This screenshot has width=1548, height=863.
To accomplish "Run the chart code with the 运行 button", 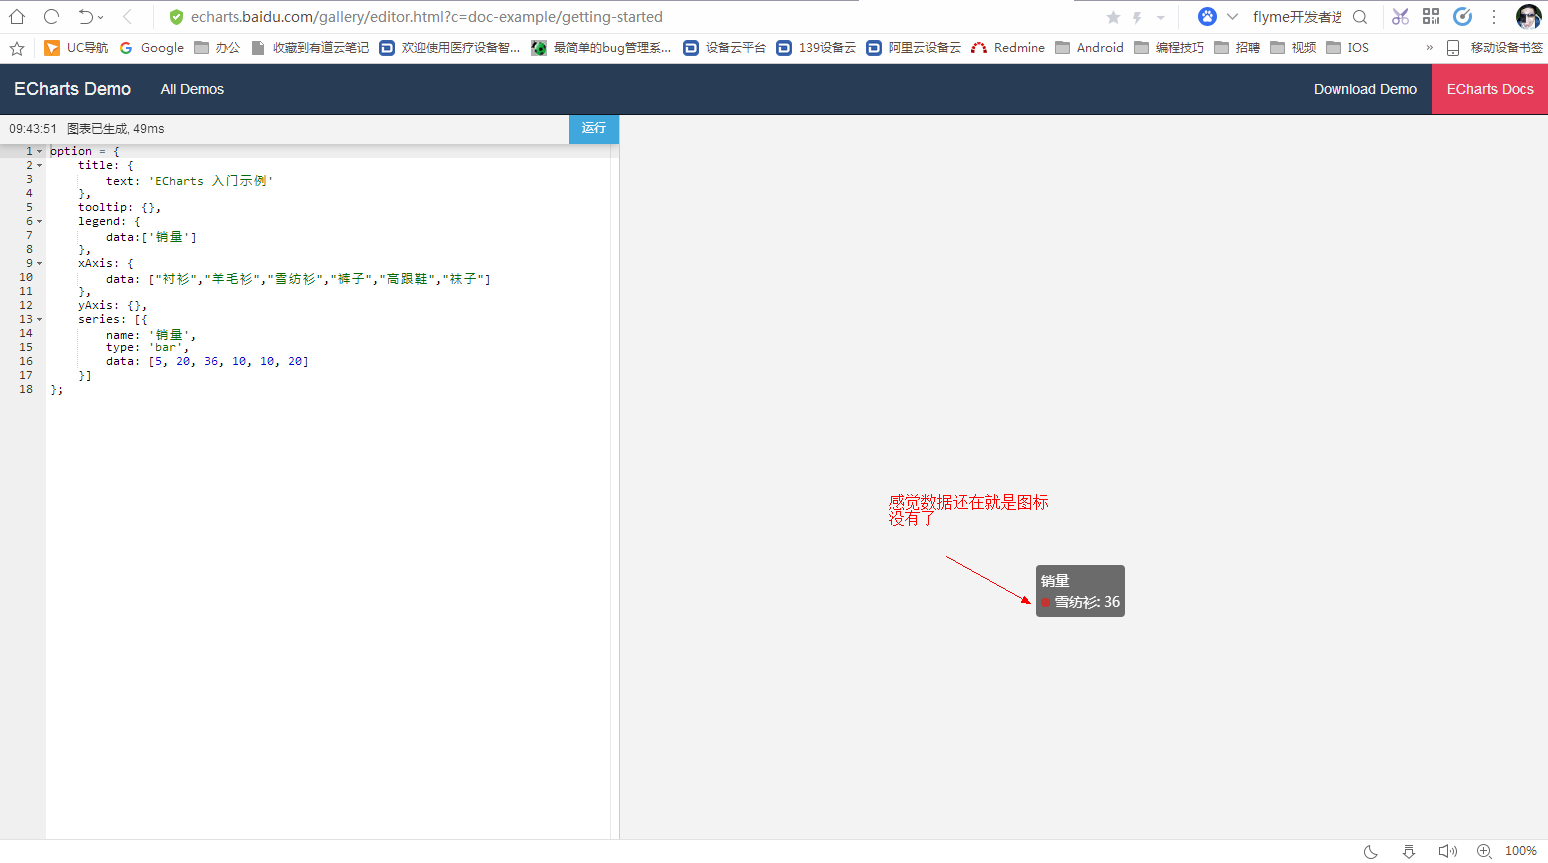I will click(x=593, y=128).
